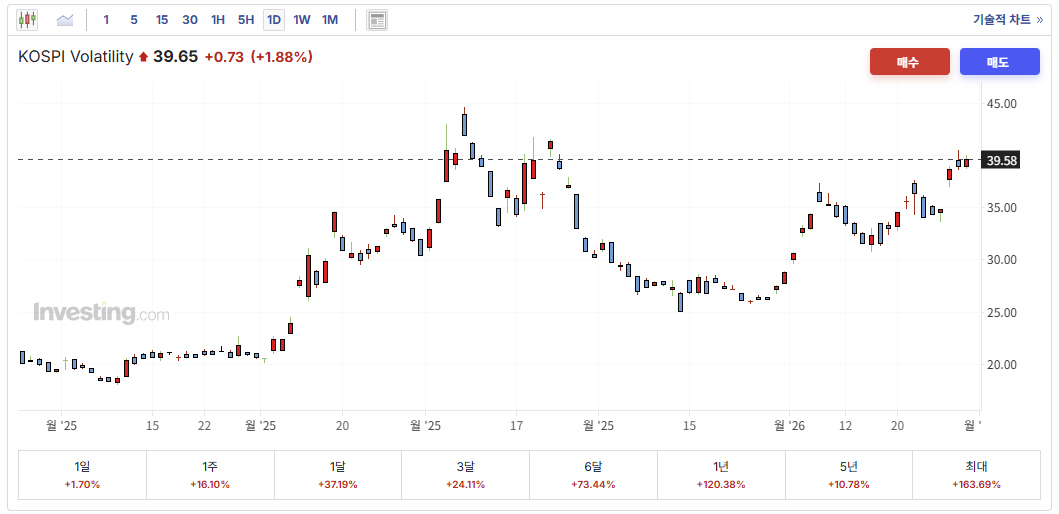1059x514 pixels.
Task: Click the date label 17 on time axis
Action: tap(517, 426)
